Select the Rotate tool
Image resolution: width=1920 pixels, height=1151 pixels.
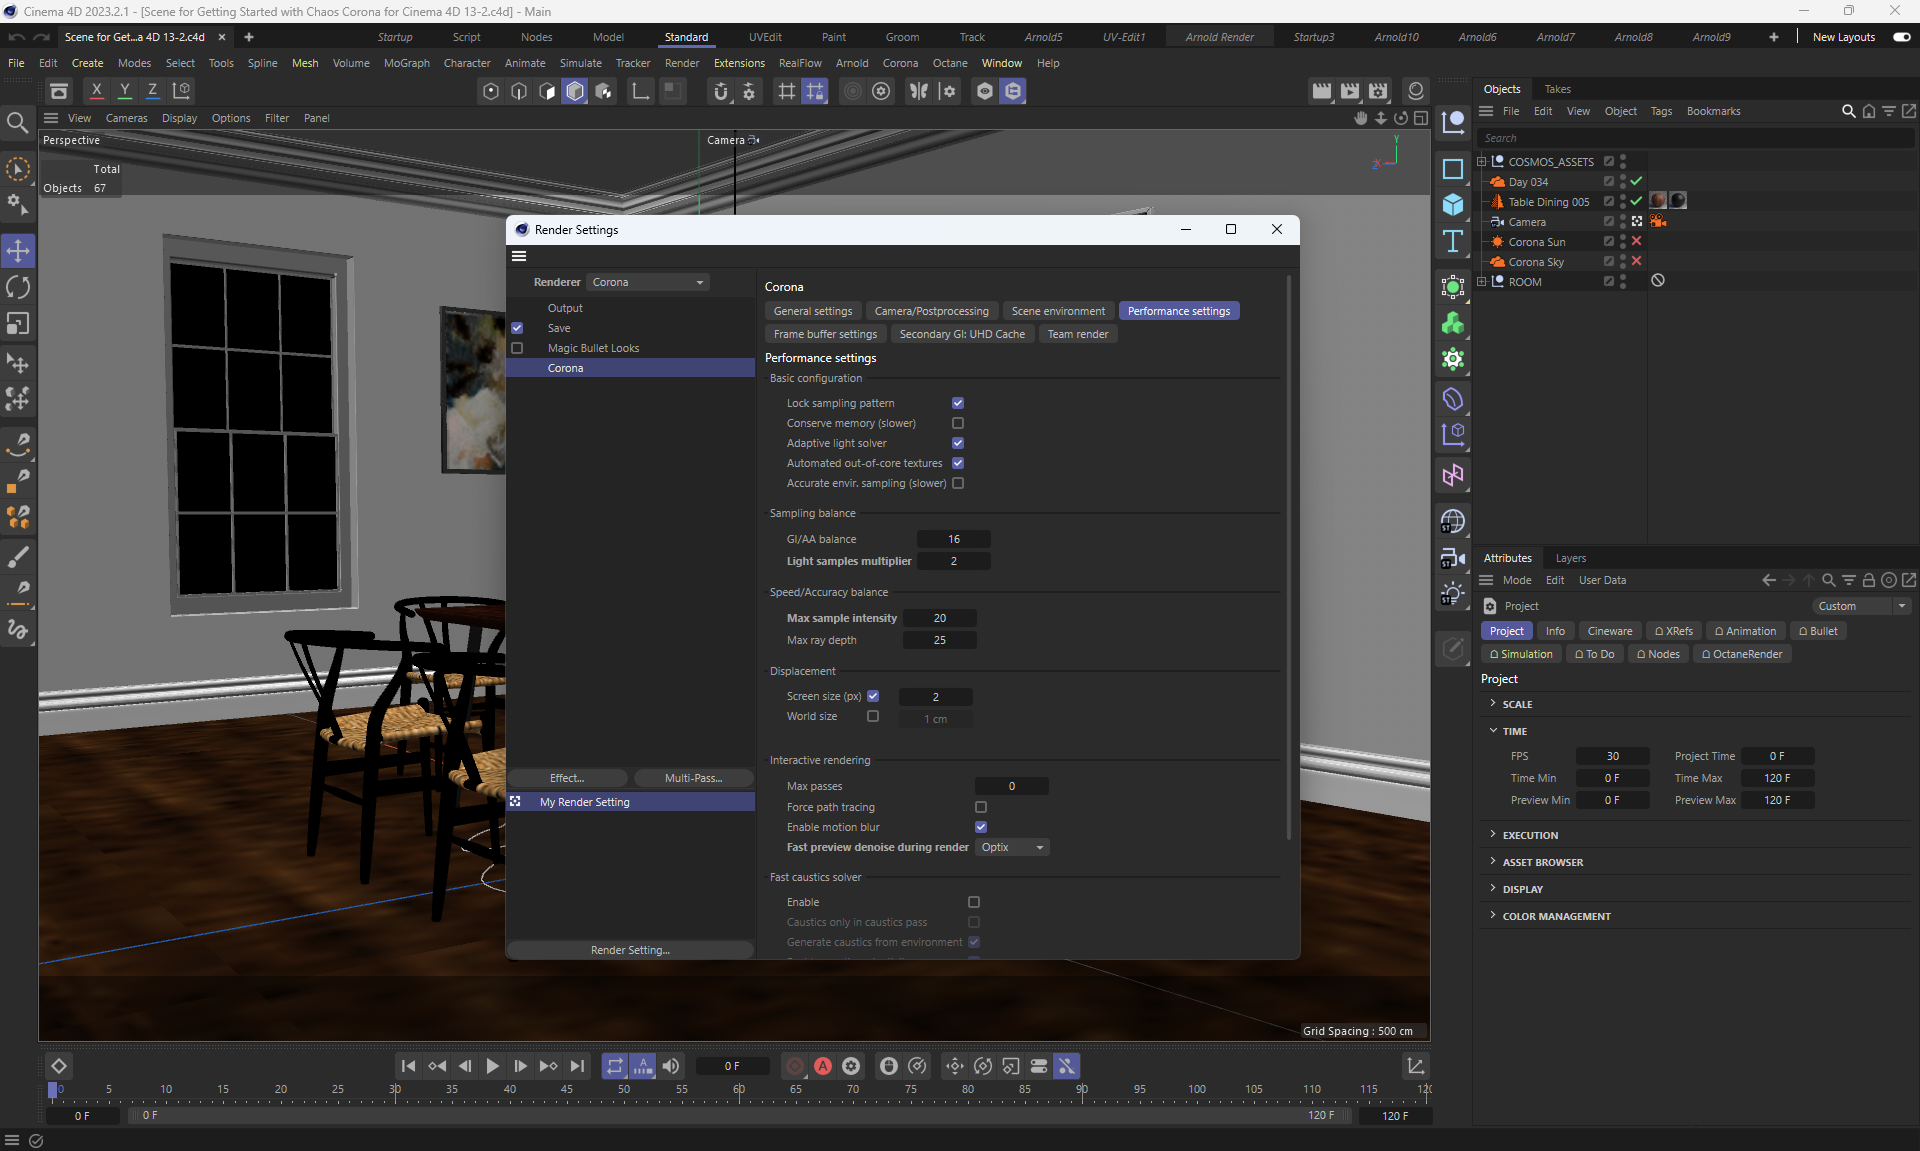coord(18,288)
